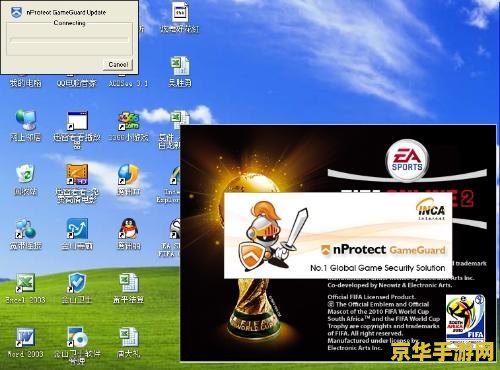The width and height of the screenshot is (500, 370).
Task: Open the Excel file partly behind the FIFA splash
Action: [x=179, y=118]
